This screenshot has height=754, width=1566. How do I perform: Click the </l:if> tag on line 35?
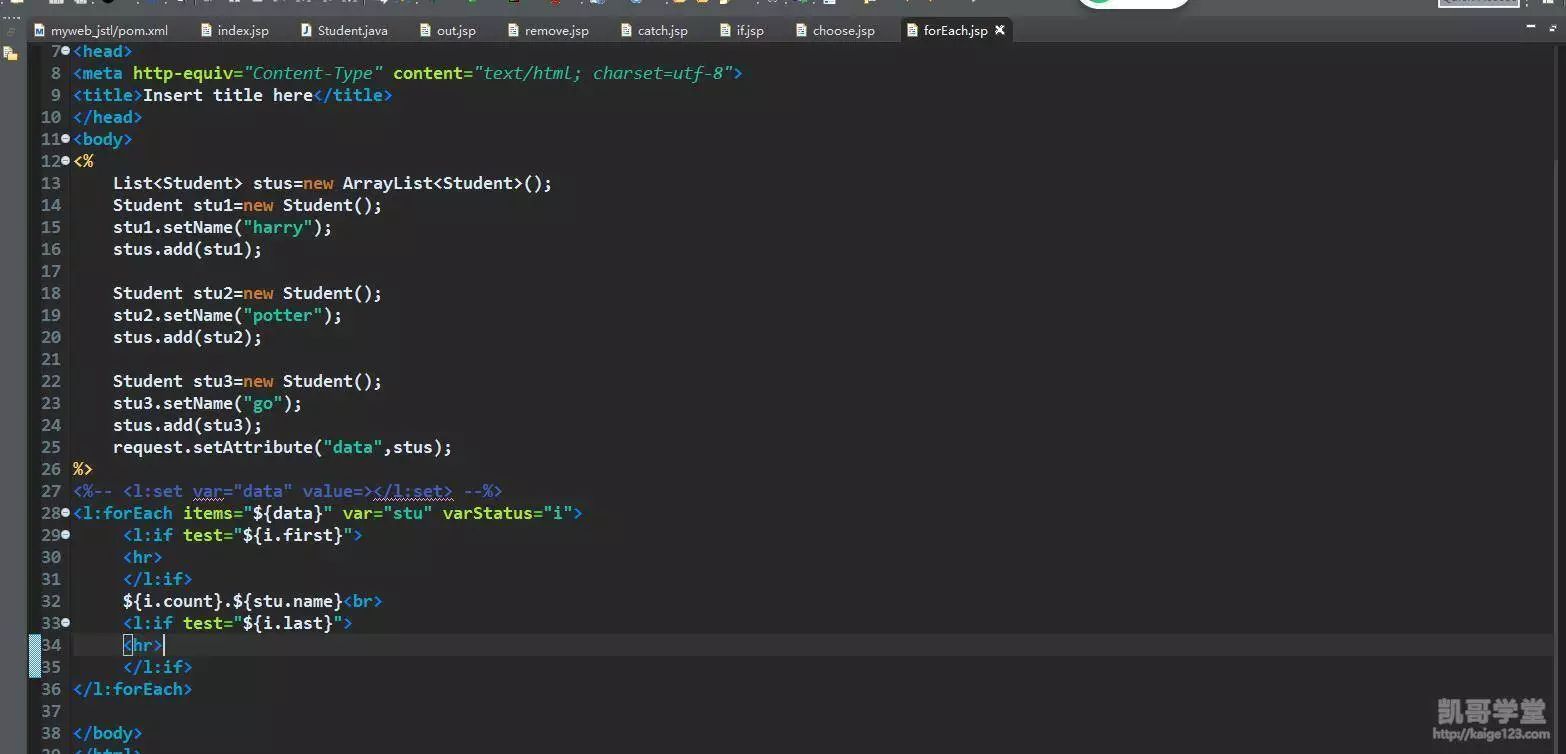(x=158, y=667)
